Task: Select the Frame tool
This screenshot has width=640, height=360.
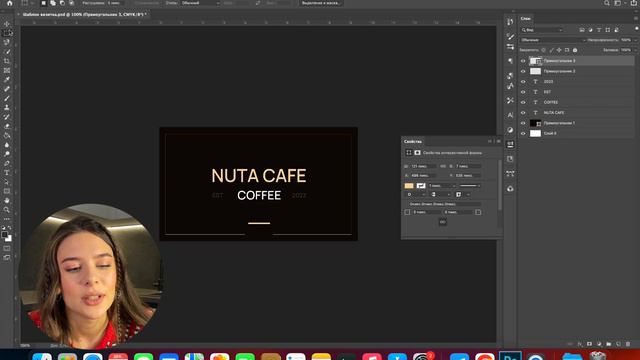Action: coord(7,71)
